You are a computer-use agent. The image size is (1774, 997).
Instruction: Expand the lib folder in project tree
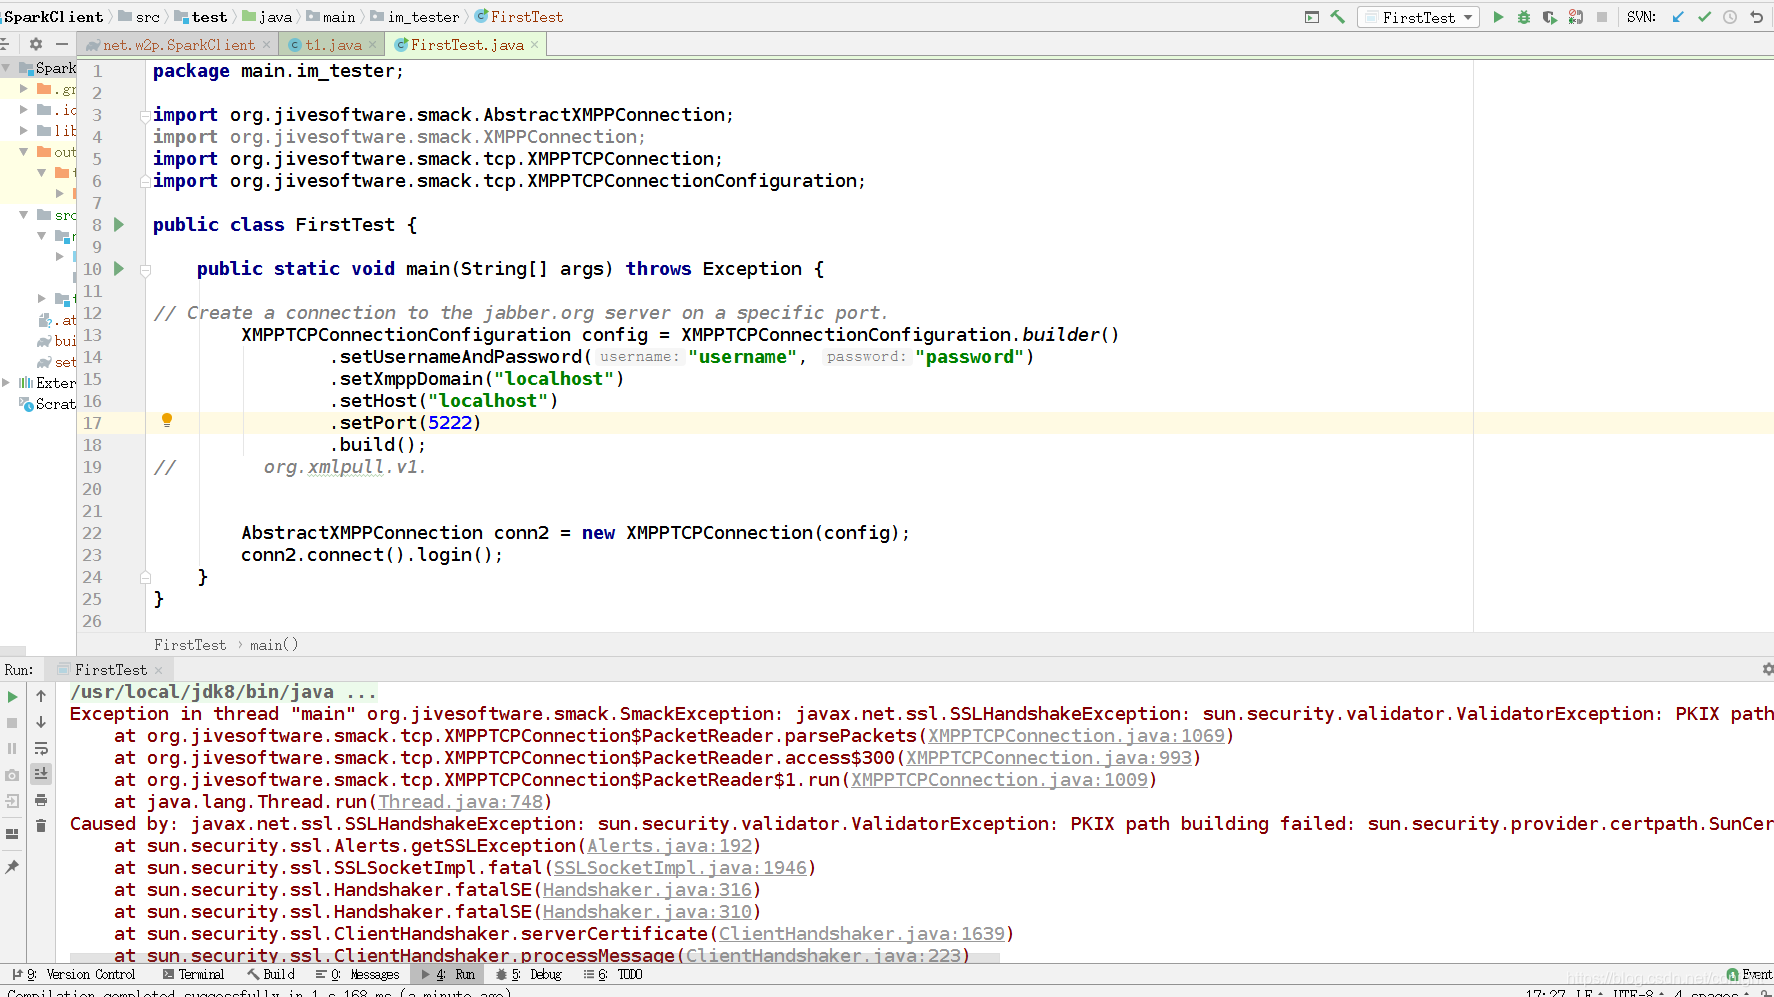tap(24, 130)
